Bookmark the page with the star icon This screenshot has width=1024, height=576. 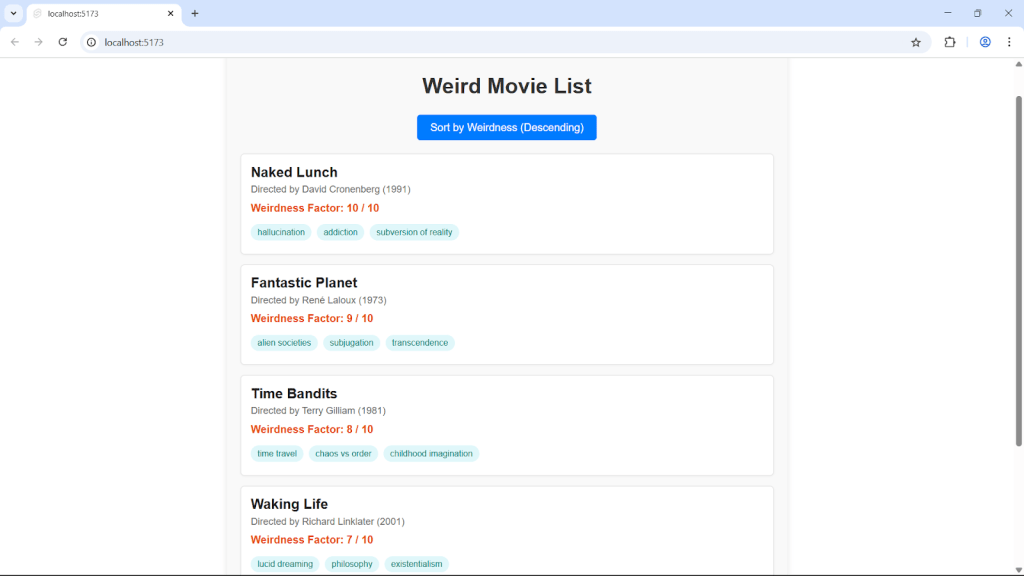point(916,42)
